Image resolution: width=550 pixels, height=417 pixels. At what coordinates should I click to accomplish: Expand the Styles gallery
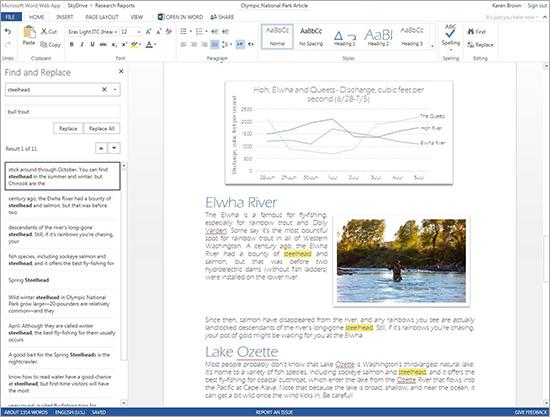click(x=432, y=46)
